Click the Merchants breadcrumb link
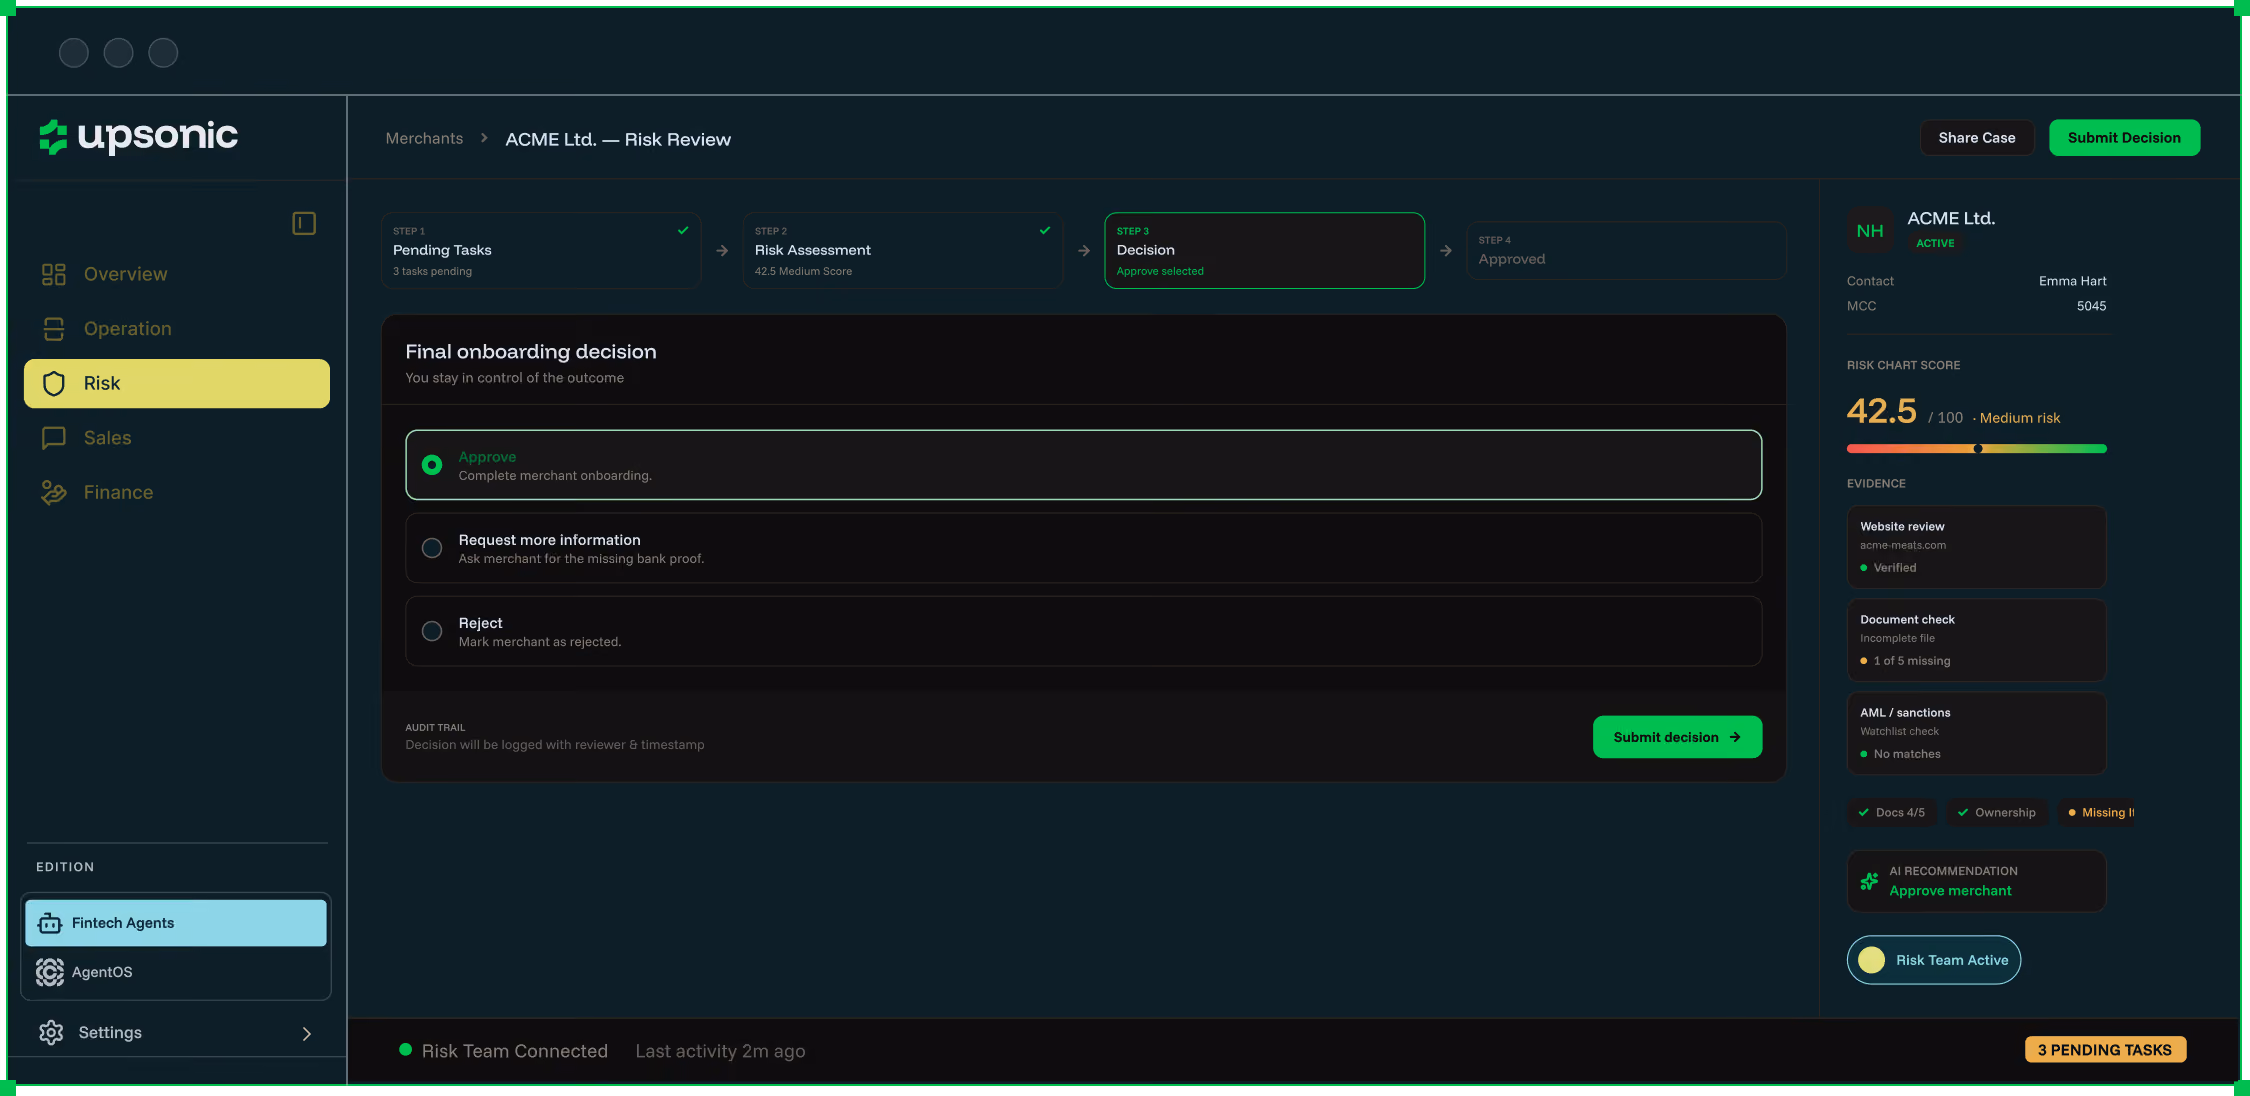The width and height of the screenshot is (2250, 1096). [424, 138]
